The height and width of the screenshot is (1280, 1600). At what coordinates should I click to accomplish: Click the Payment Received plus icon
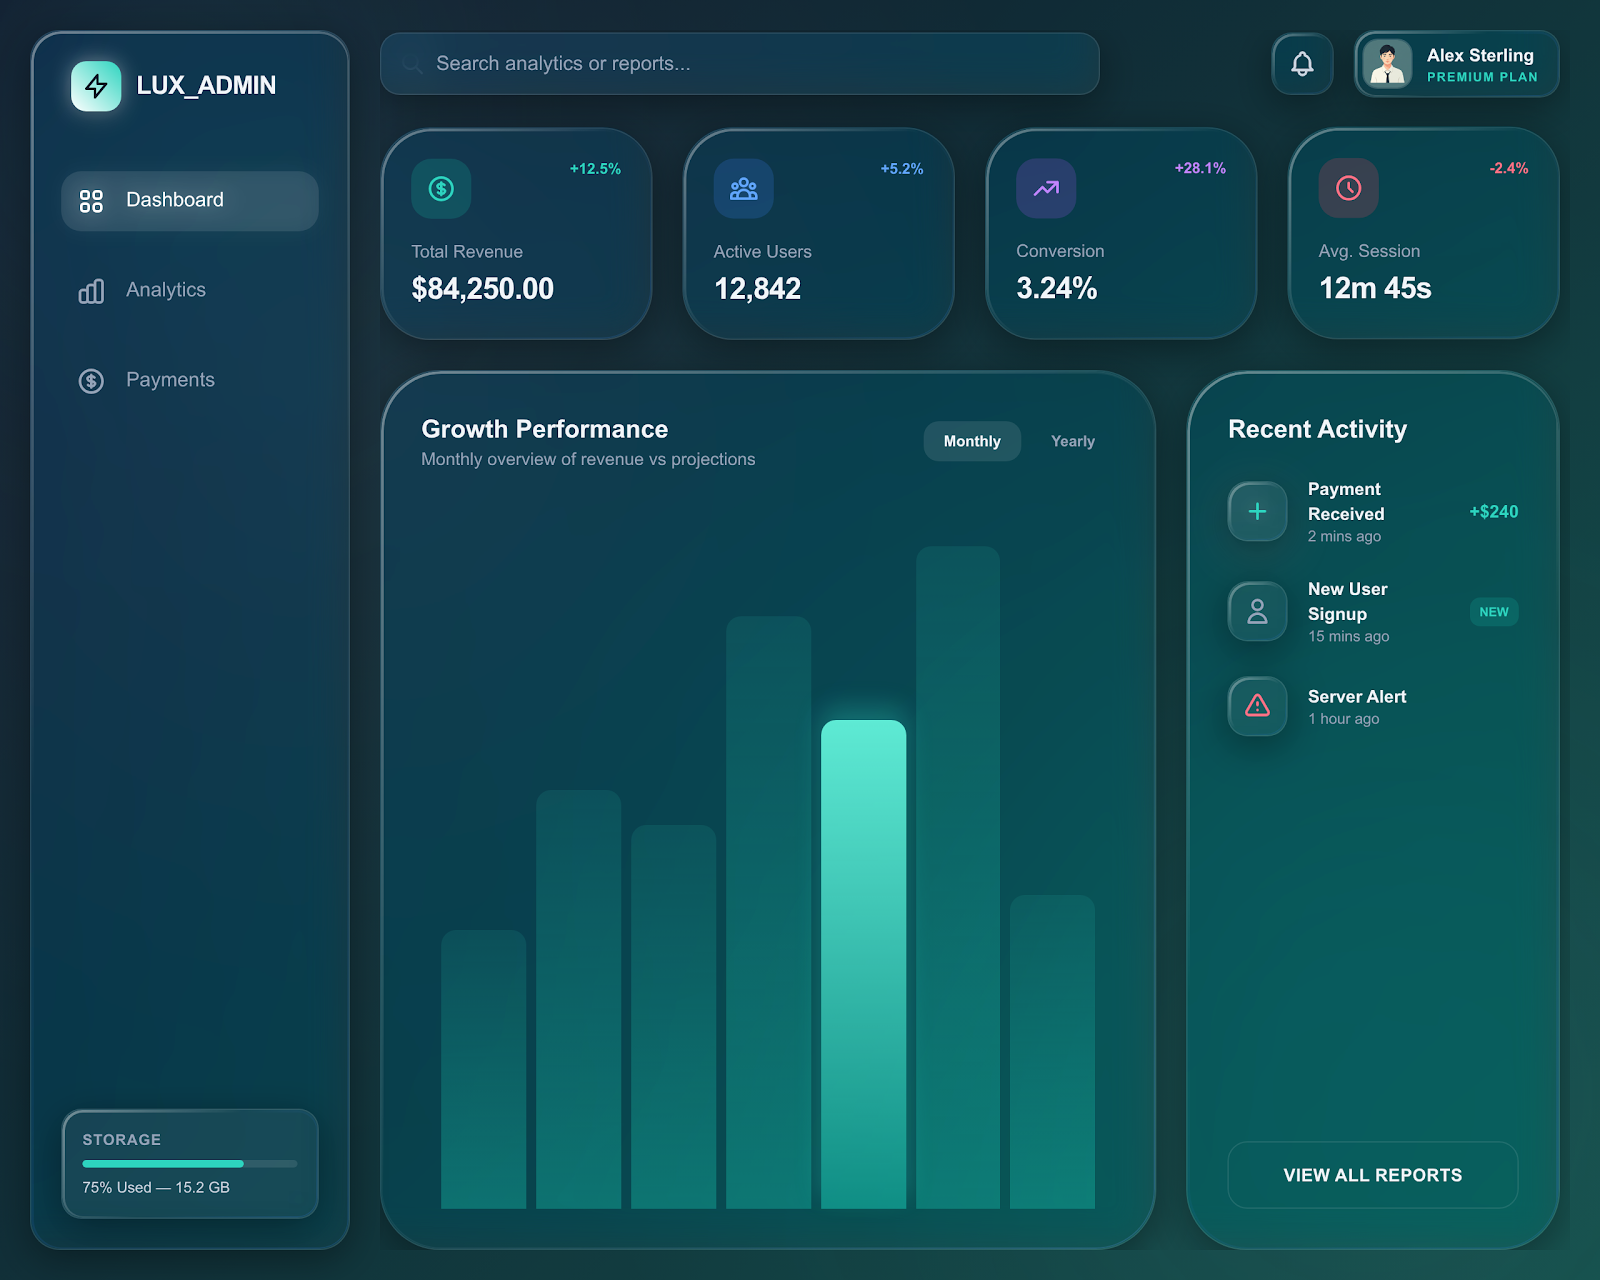(1257, 511)
